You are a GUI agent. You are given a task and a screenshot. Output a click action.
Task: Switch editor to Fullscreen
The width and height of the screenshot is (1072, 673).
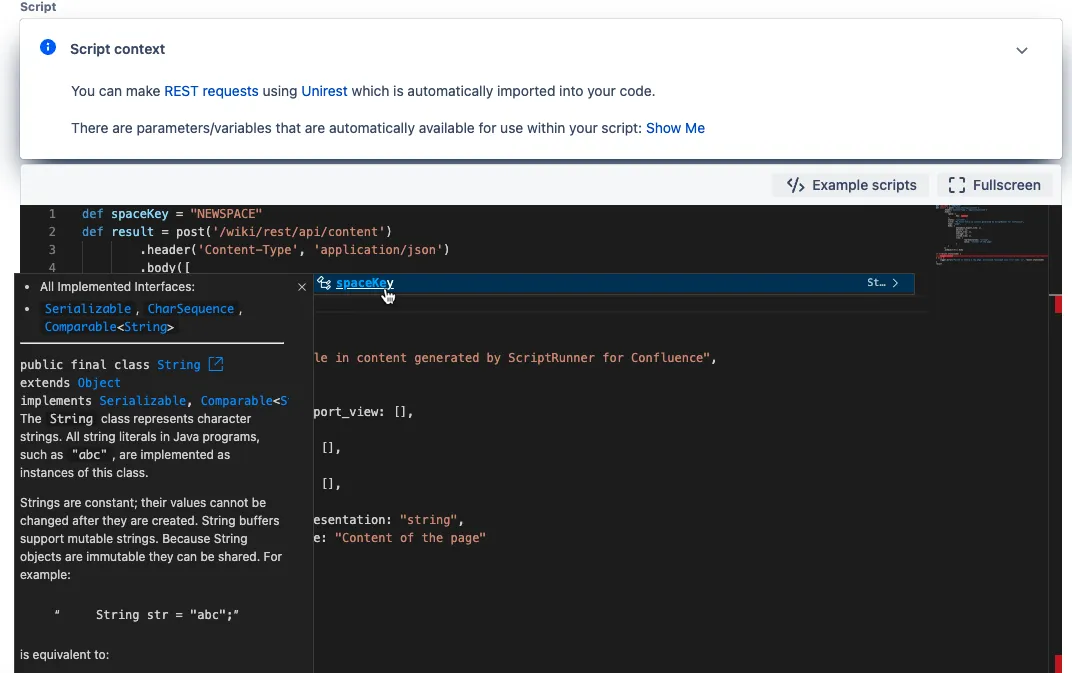tap(994, 185)
